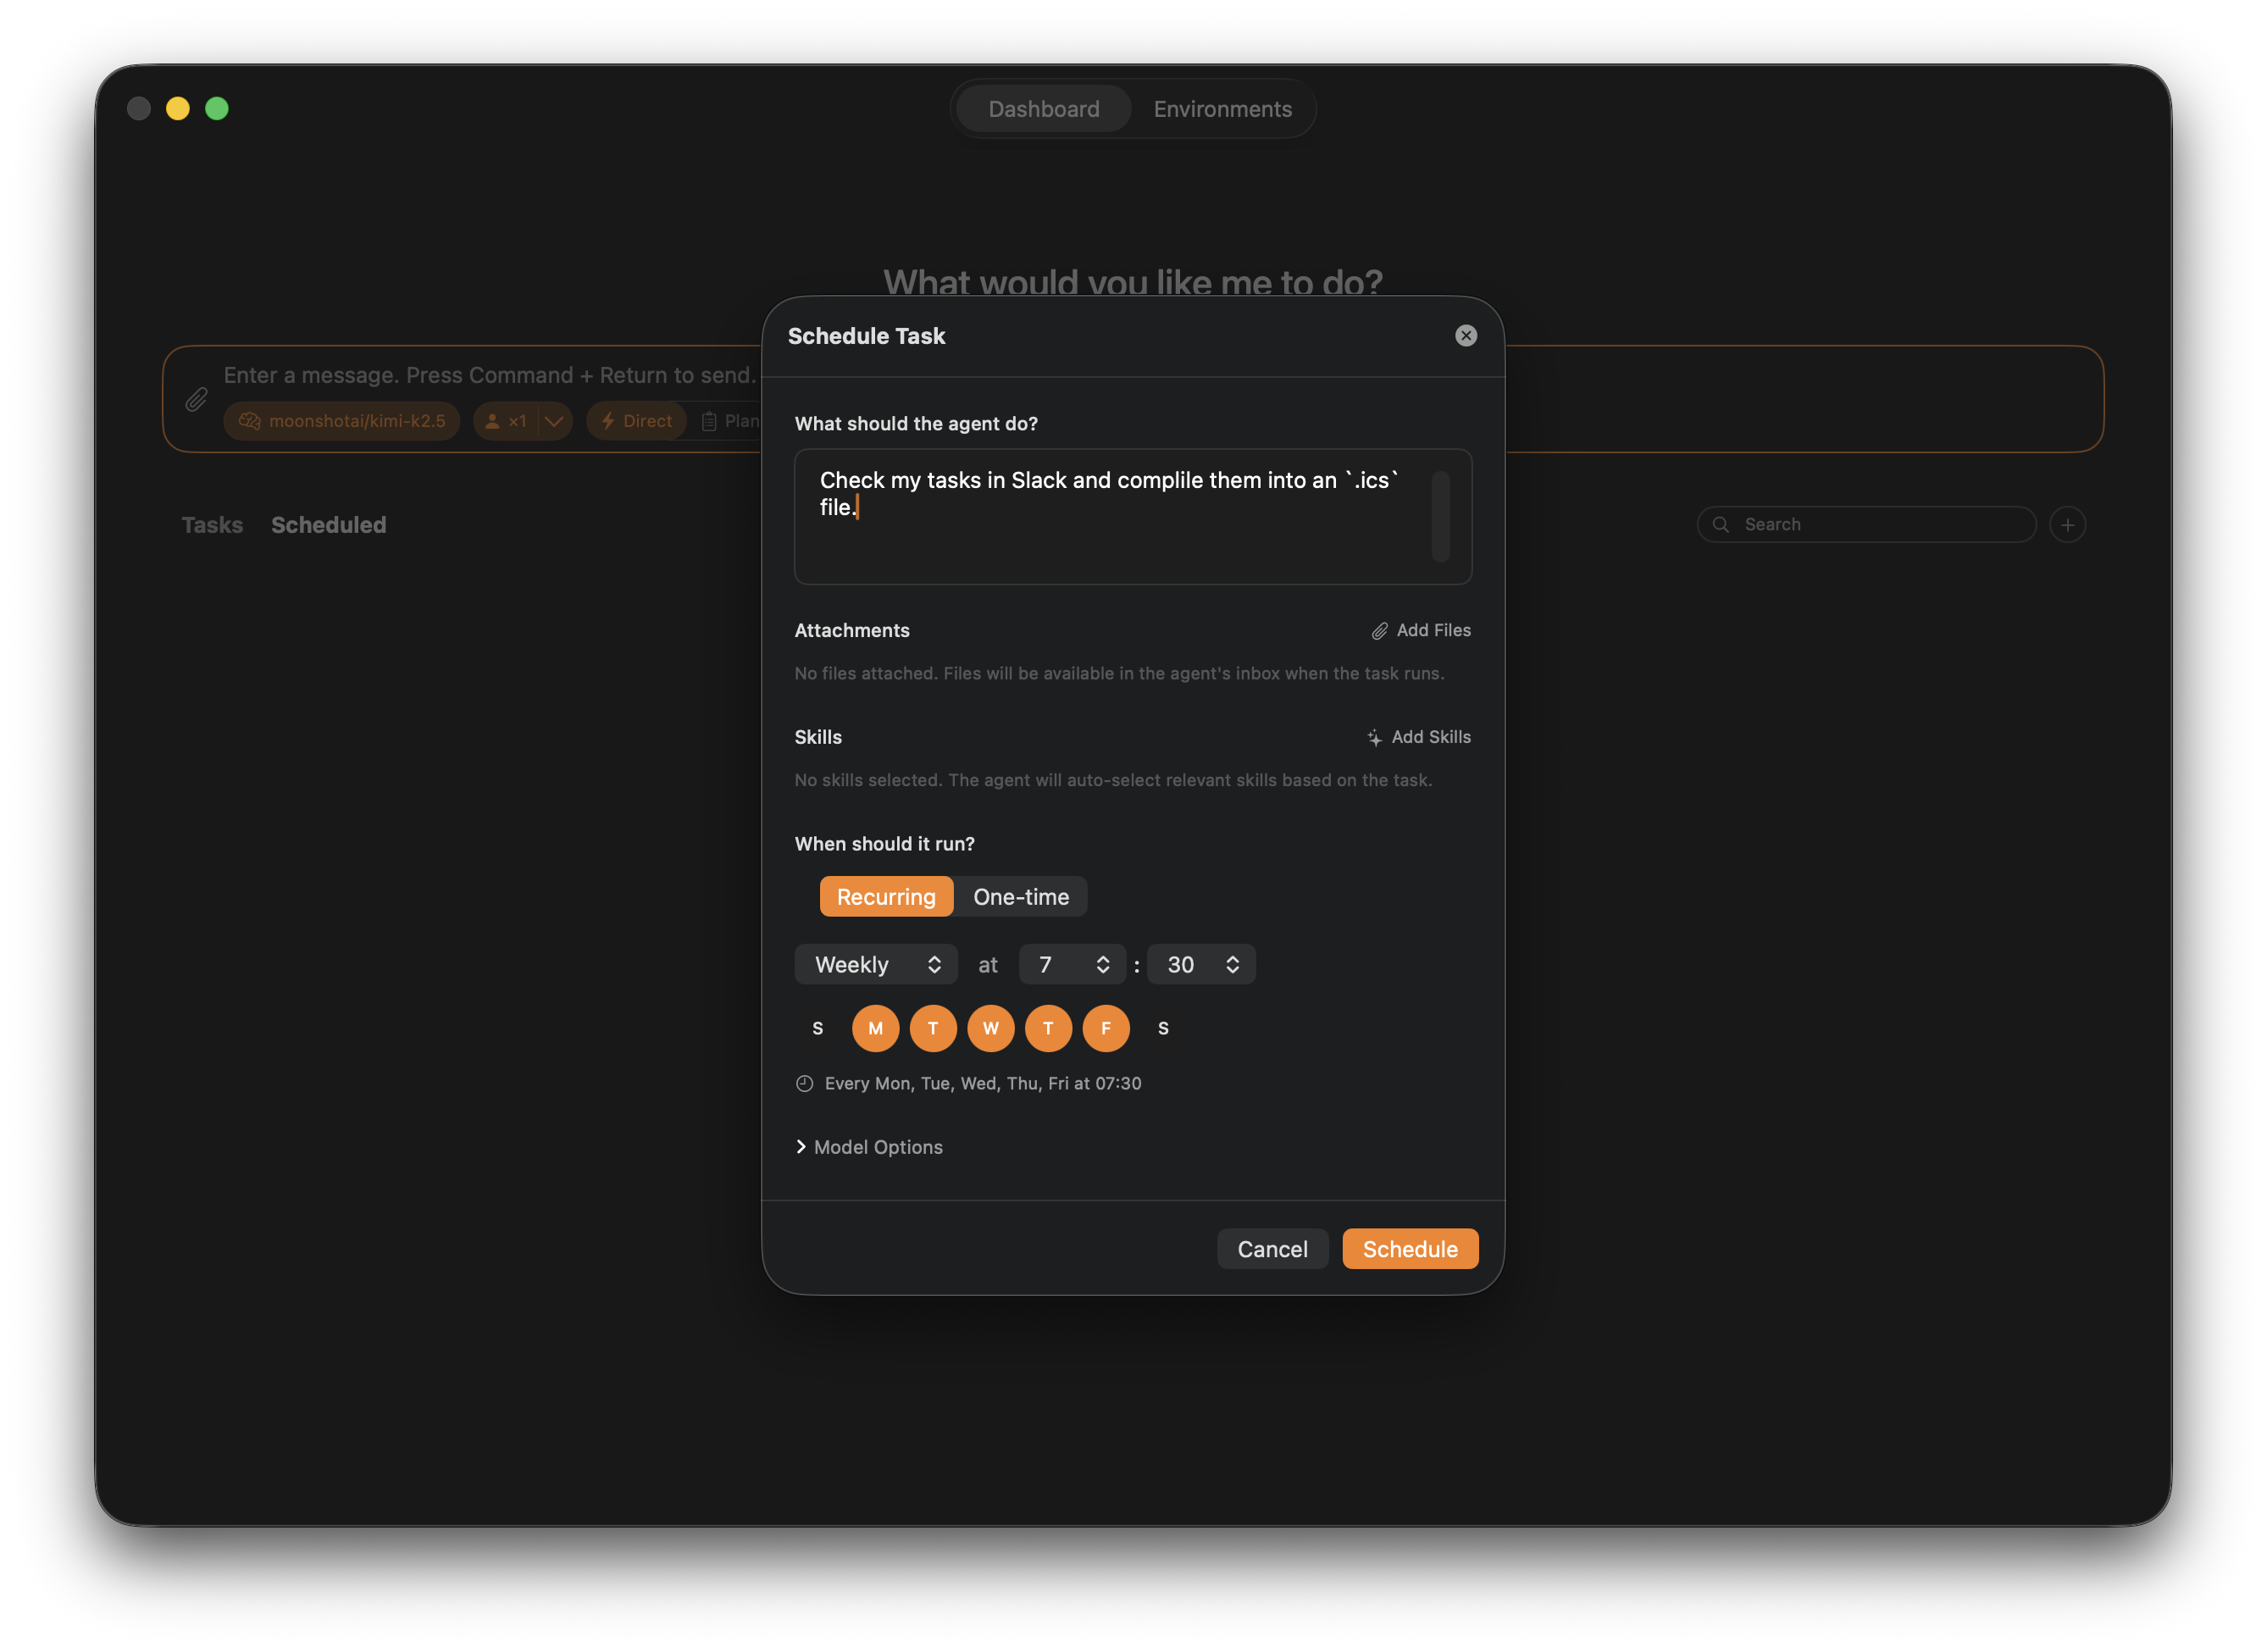Open the agent count dropdown chevron
The image size is (2267, 1652).
(555, 421)
